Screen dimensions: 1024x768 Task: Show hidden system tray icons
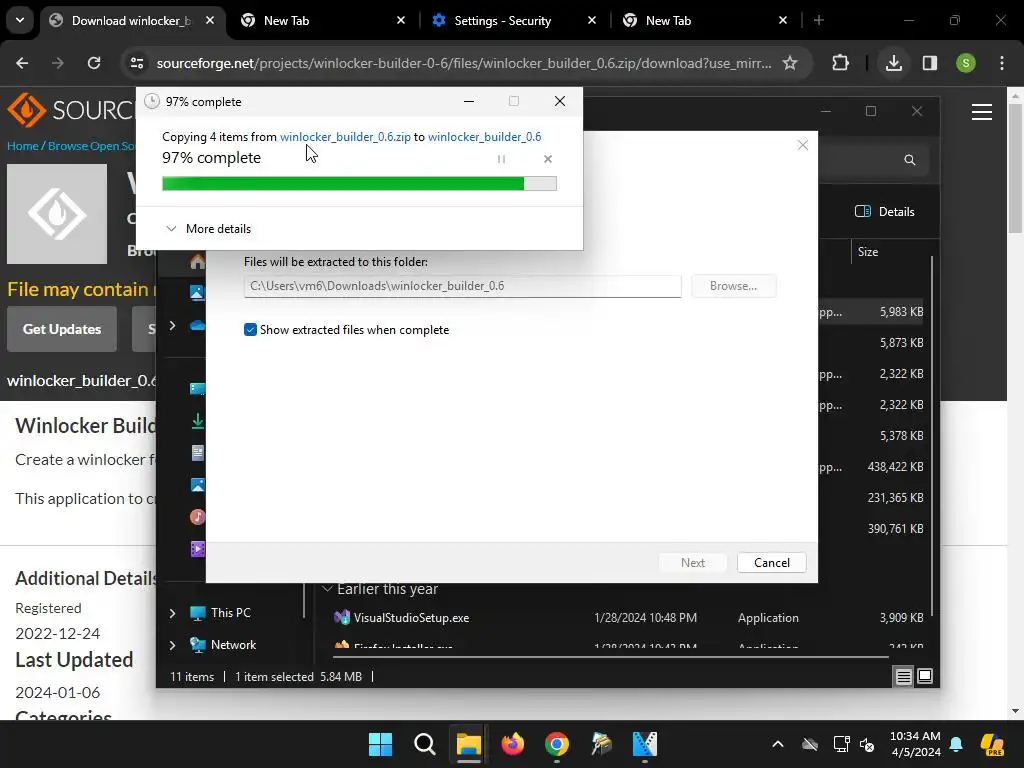(777, 744)
